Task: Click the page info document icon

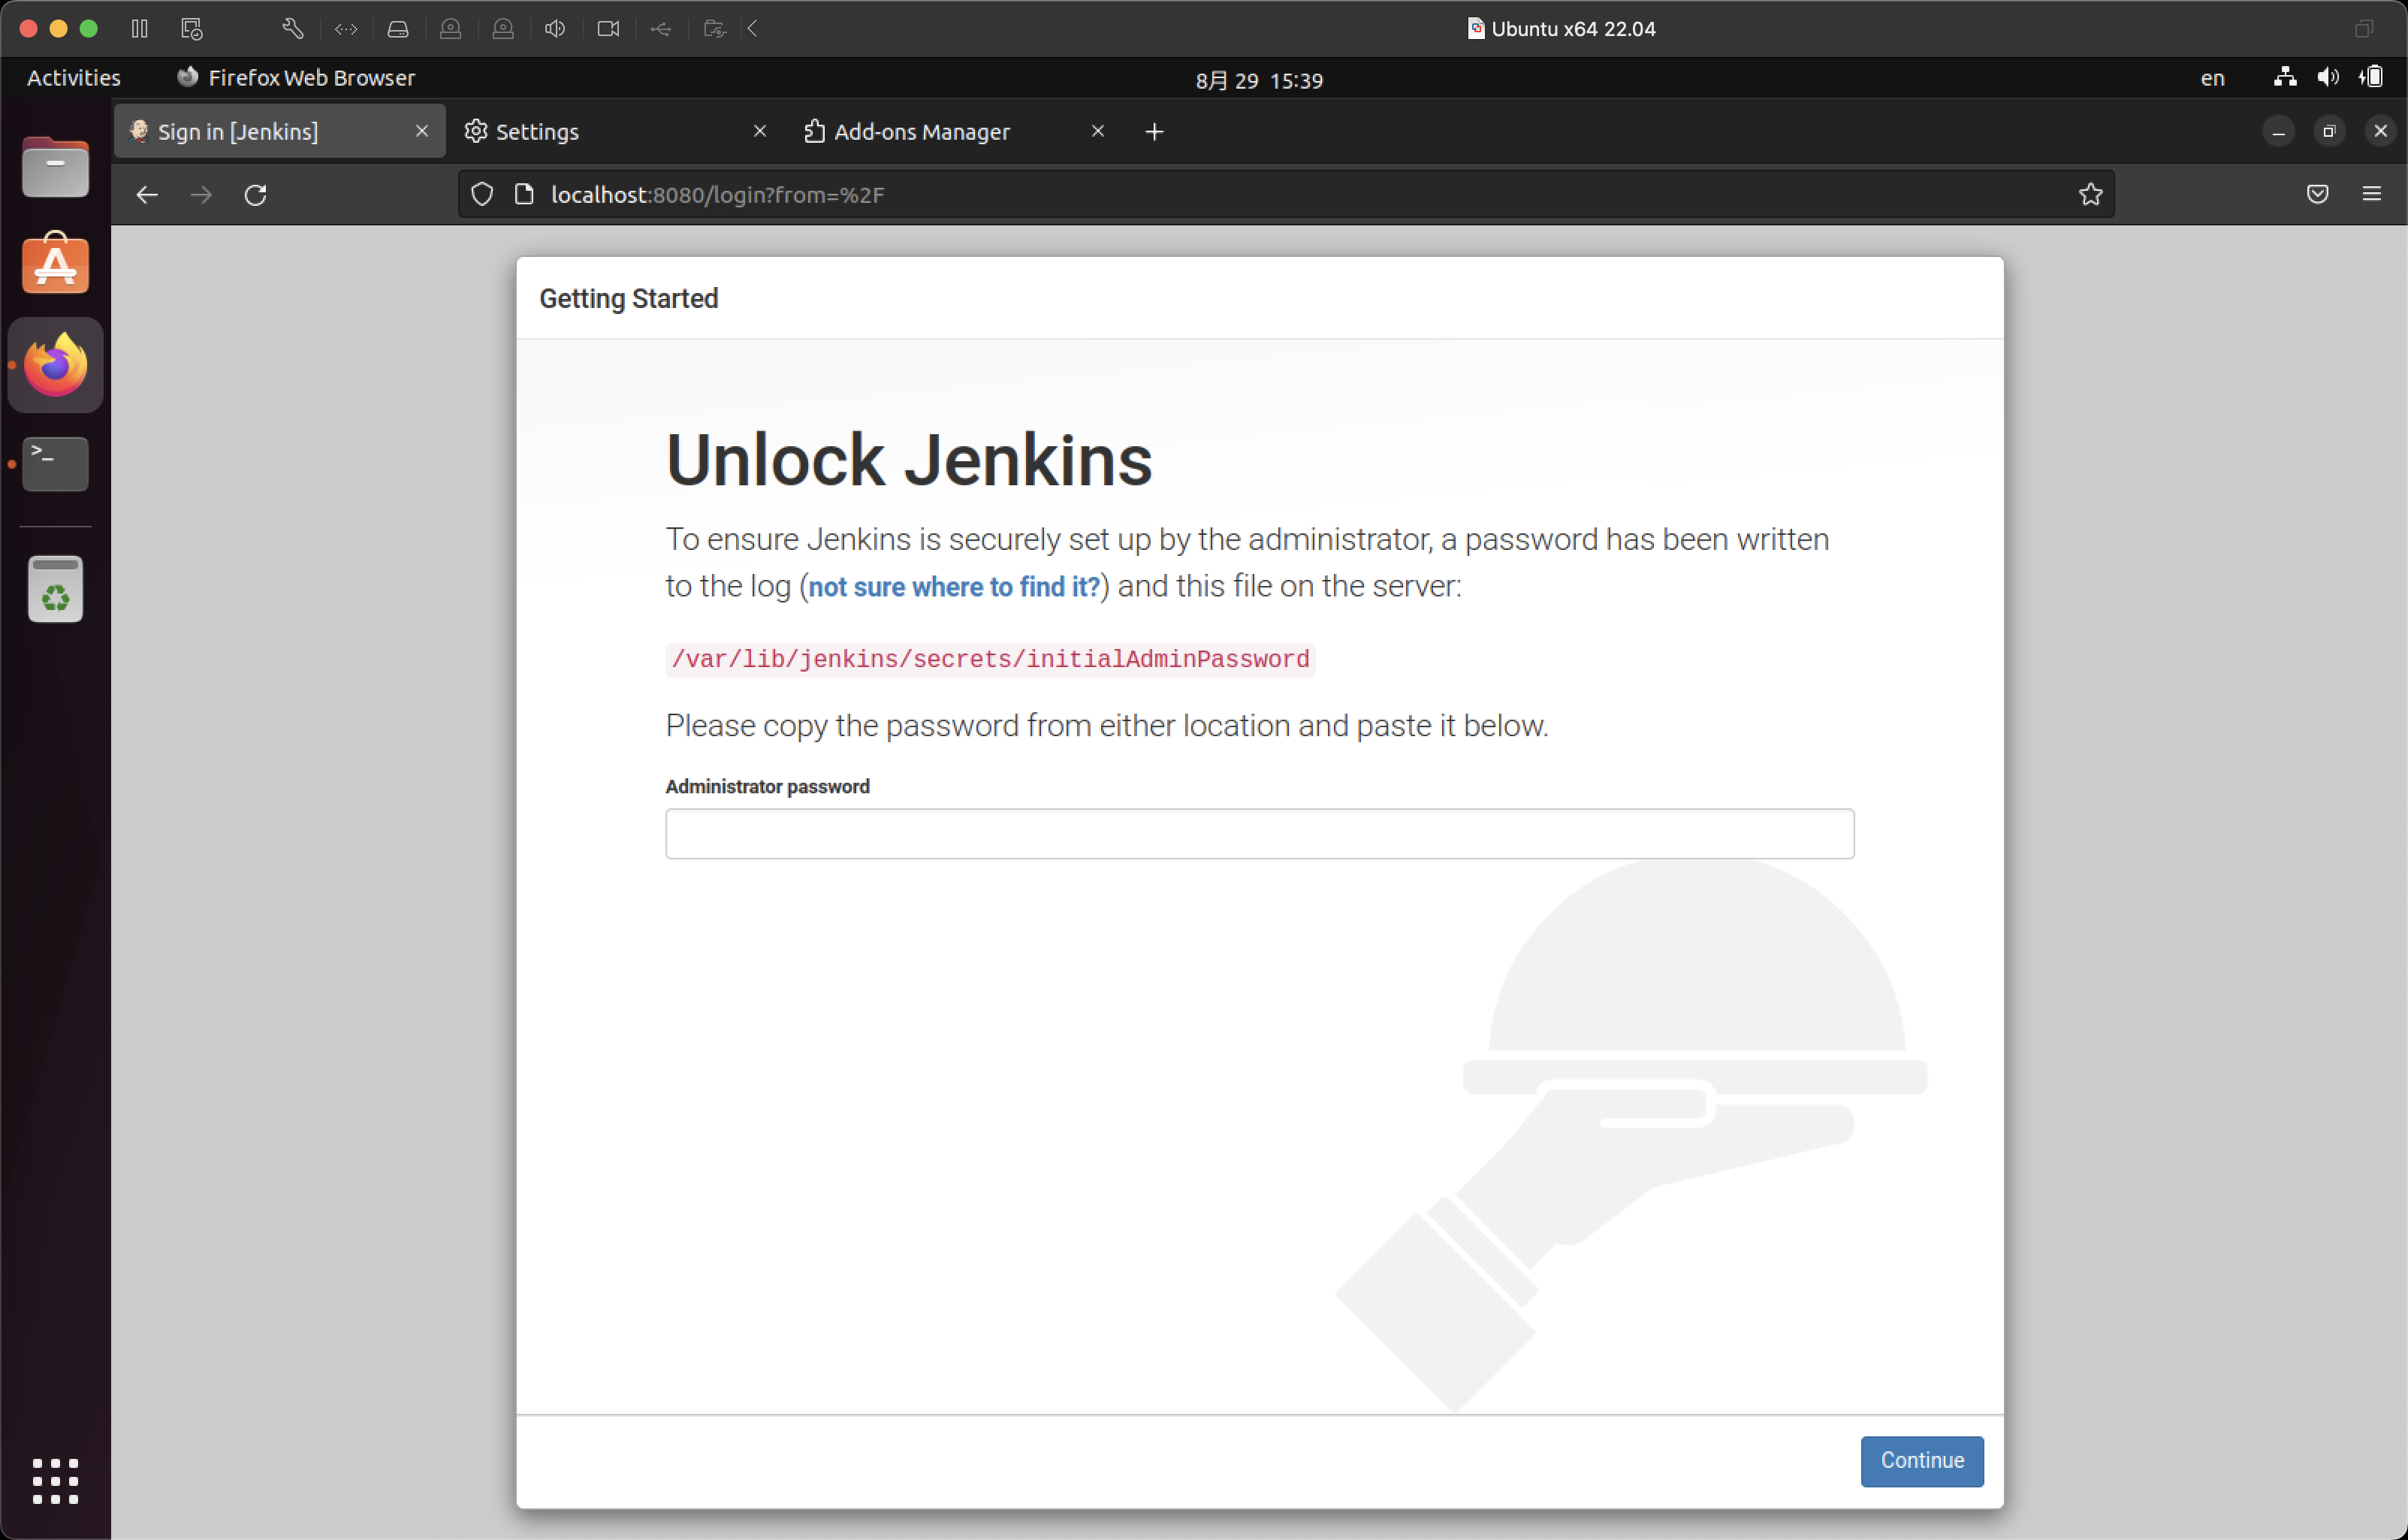Action: [x=524, y=194]
